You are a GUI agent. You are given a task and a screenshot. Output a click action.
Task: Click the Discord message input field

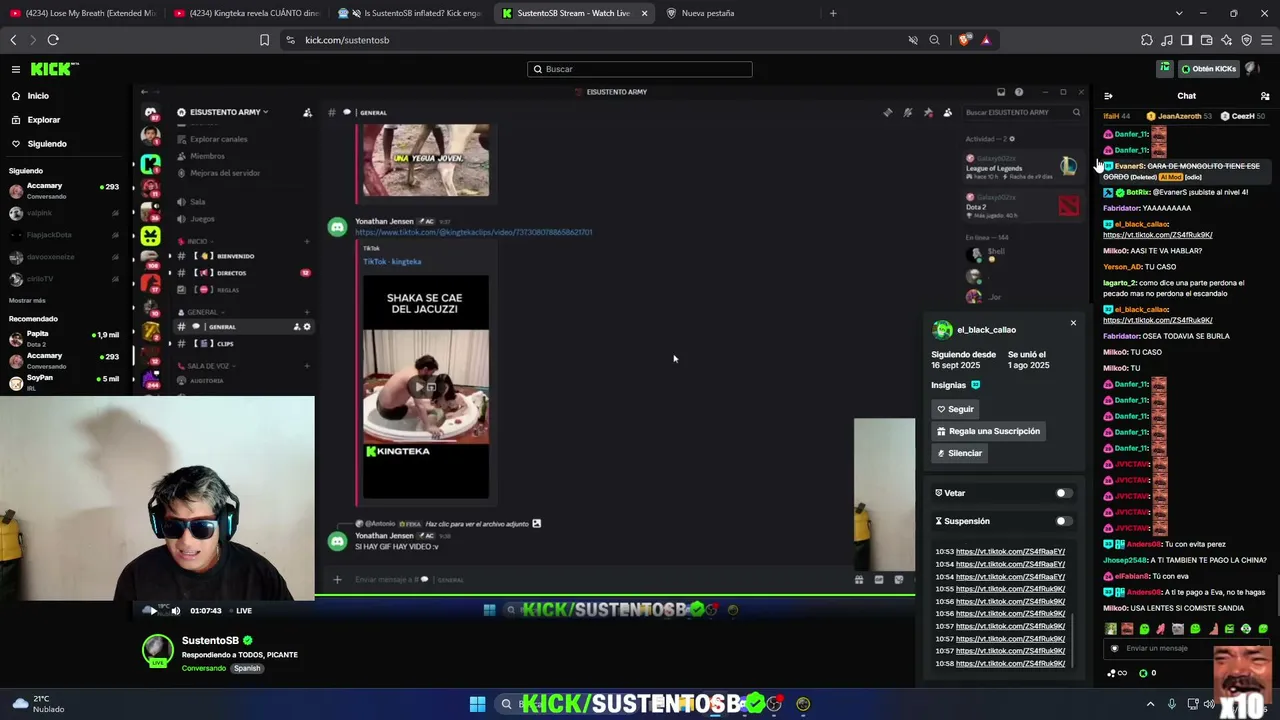(x=600, y=580)
